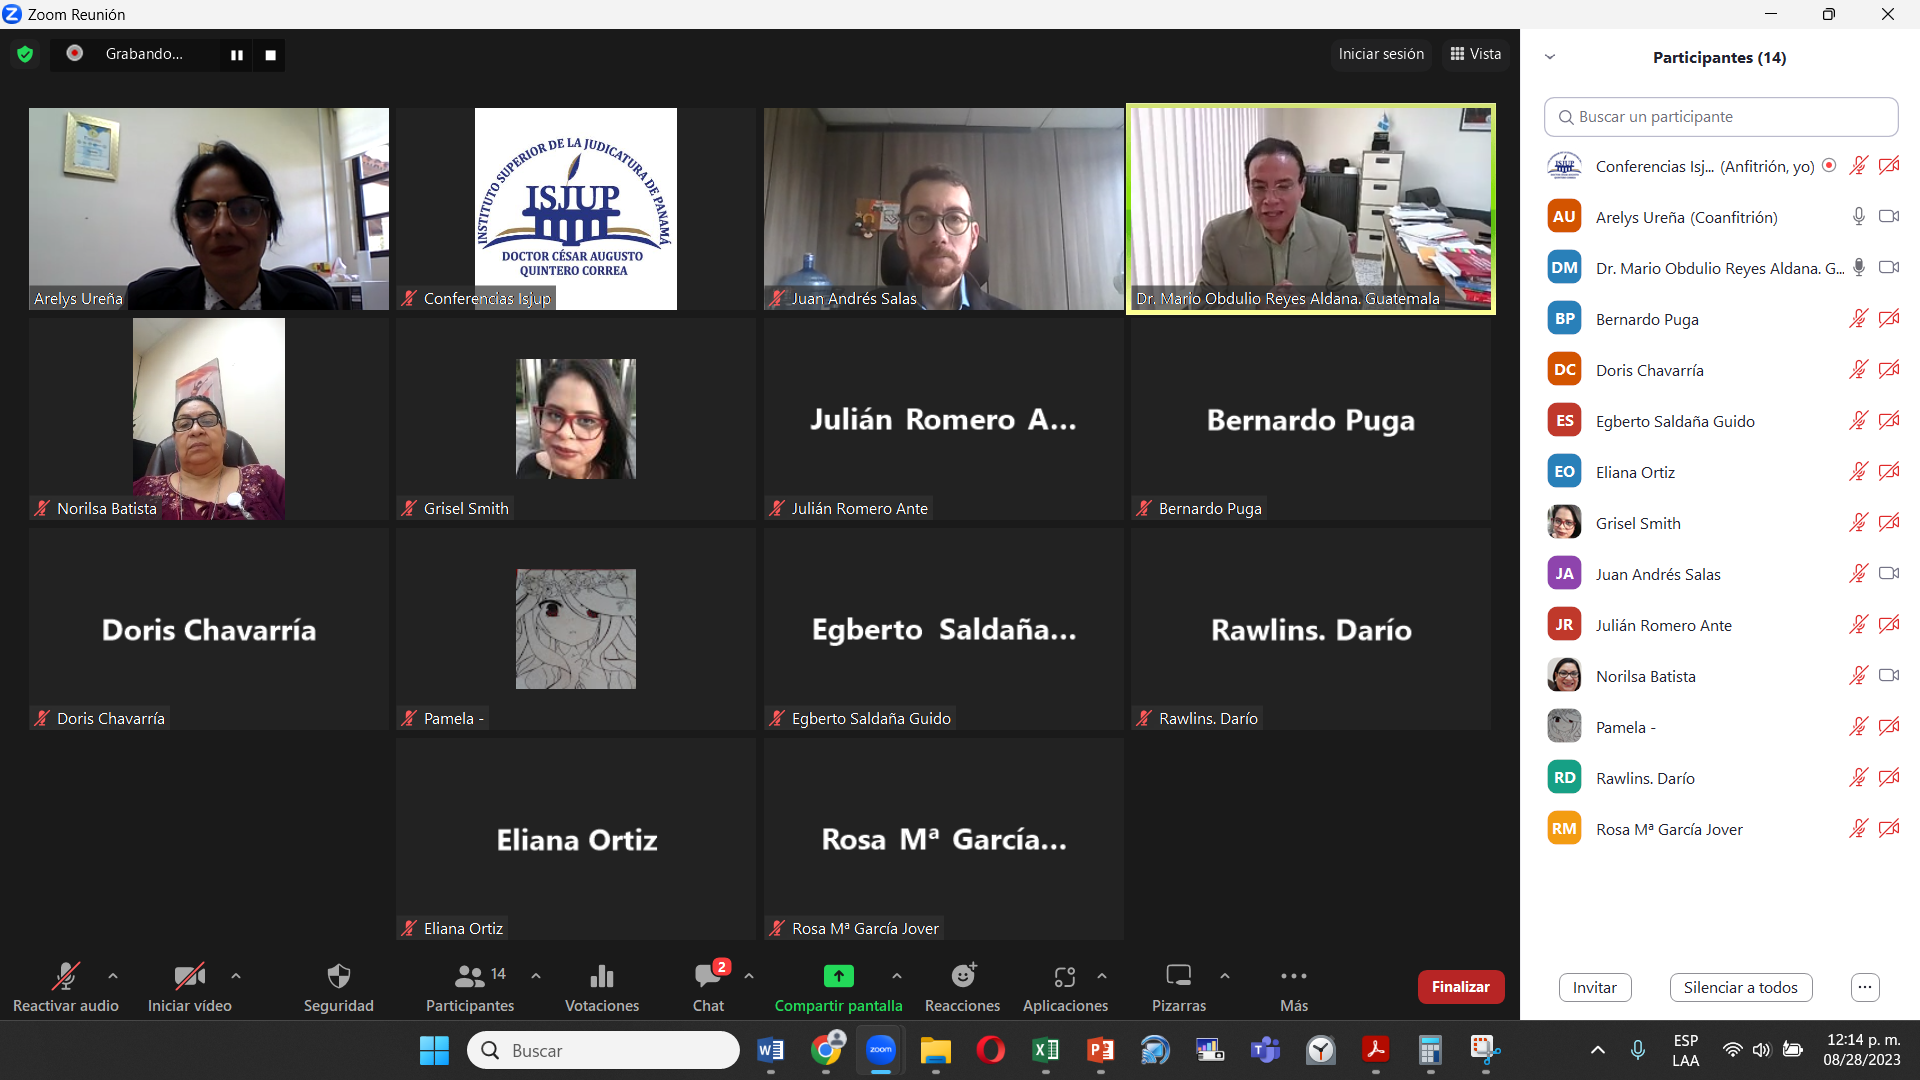Click the Buscar un participante search field
The image size is (1920, 1080).
click(x=1721, y=117)
